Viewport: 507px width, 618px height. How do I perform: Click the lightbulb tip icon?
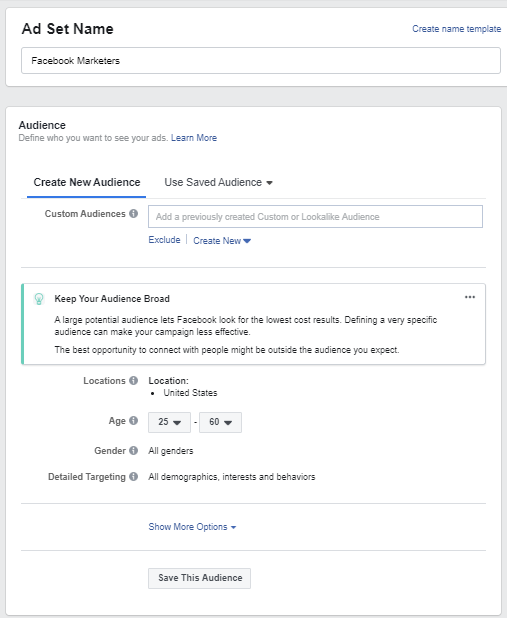tap(39, 299)
